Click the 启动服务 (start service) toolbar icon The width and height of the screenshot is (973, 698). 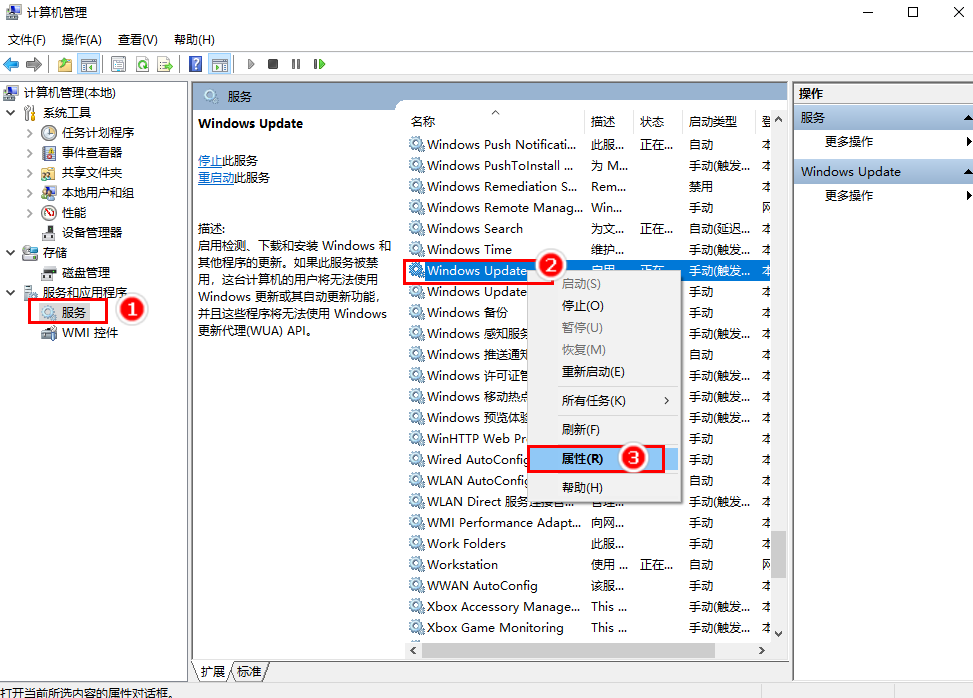[250, 64]
